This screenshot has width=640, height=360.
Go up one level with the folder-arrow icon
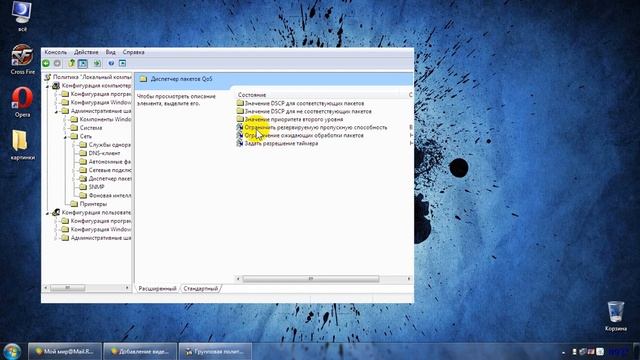pyautogui.click(x=72, y=63)
